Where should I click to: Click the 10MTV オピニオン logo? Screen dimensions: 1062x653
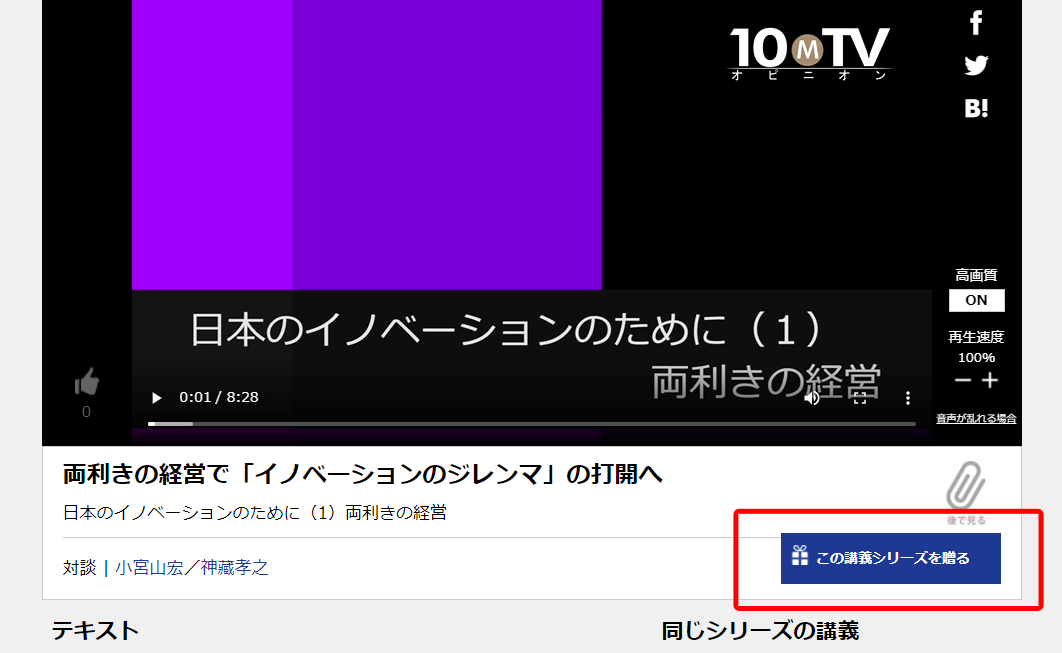coord(809,52)
